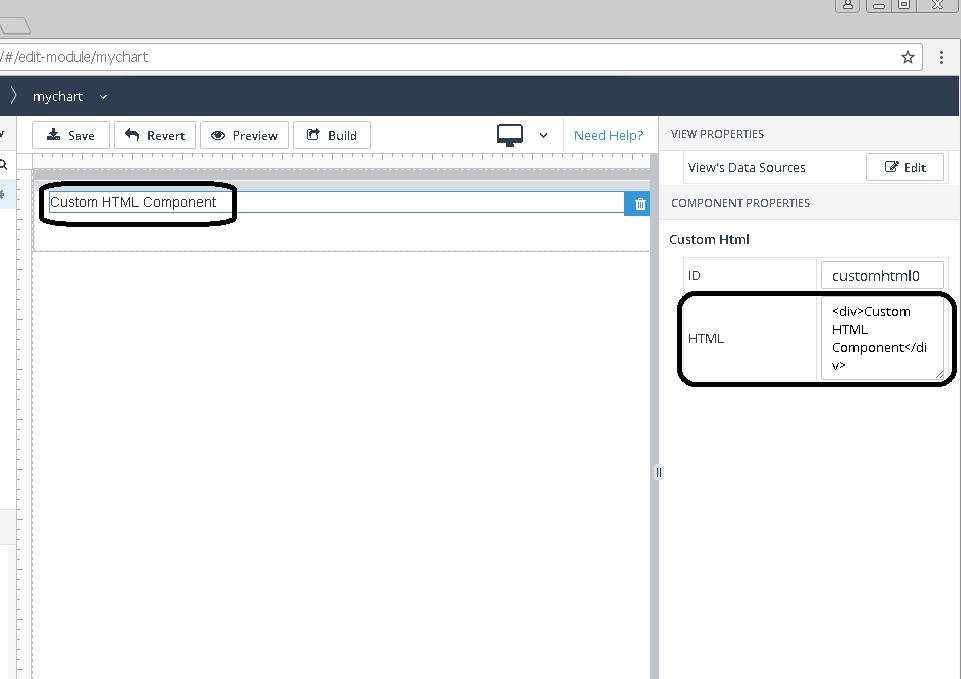Click the browser profile user icon

848,5
